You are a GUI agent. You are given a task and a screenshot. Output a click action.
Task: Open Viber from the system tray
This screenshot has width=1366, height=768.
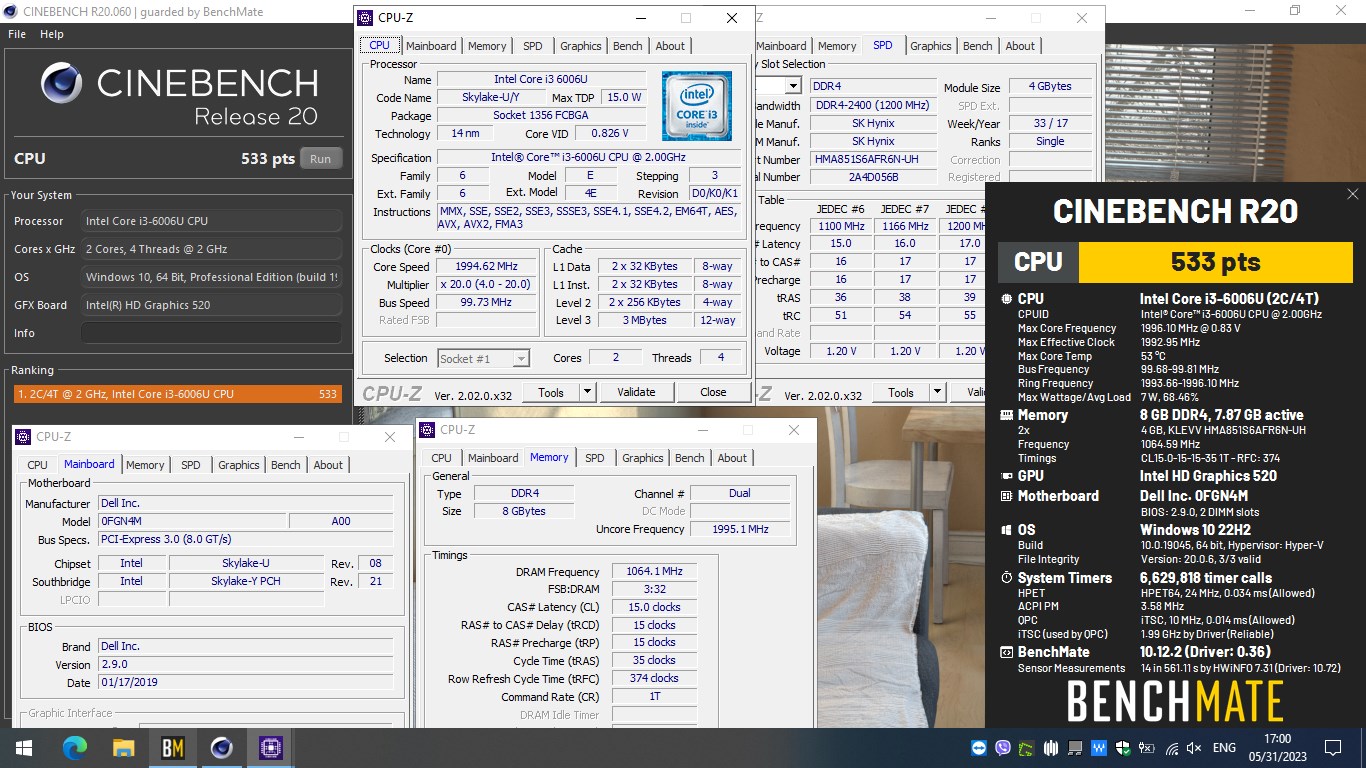point(1003,748)
